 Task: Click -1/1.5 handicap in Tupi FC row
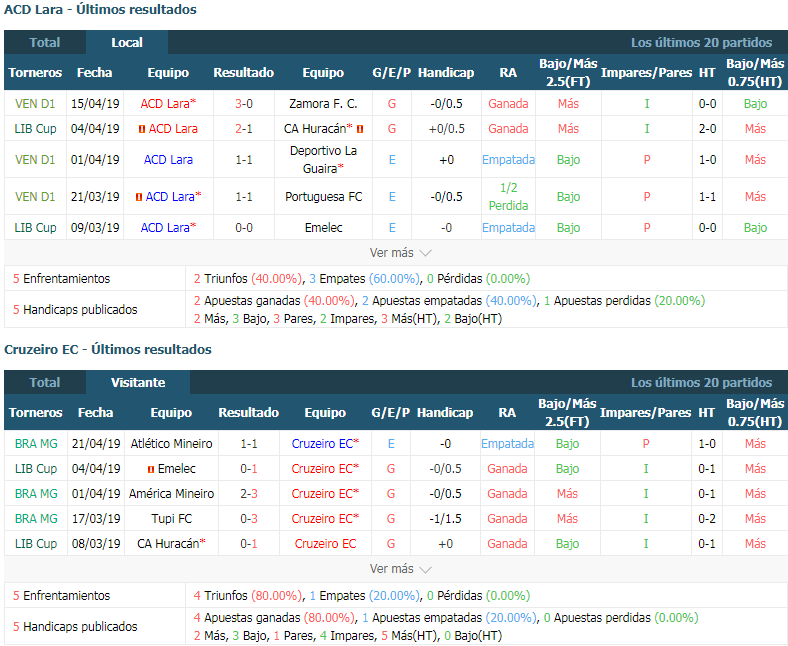[x=445, y=518]
